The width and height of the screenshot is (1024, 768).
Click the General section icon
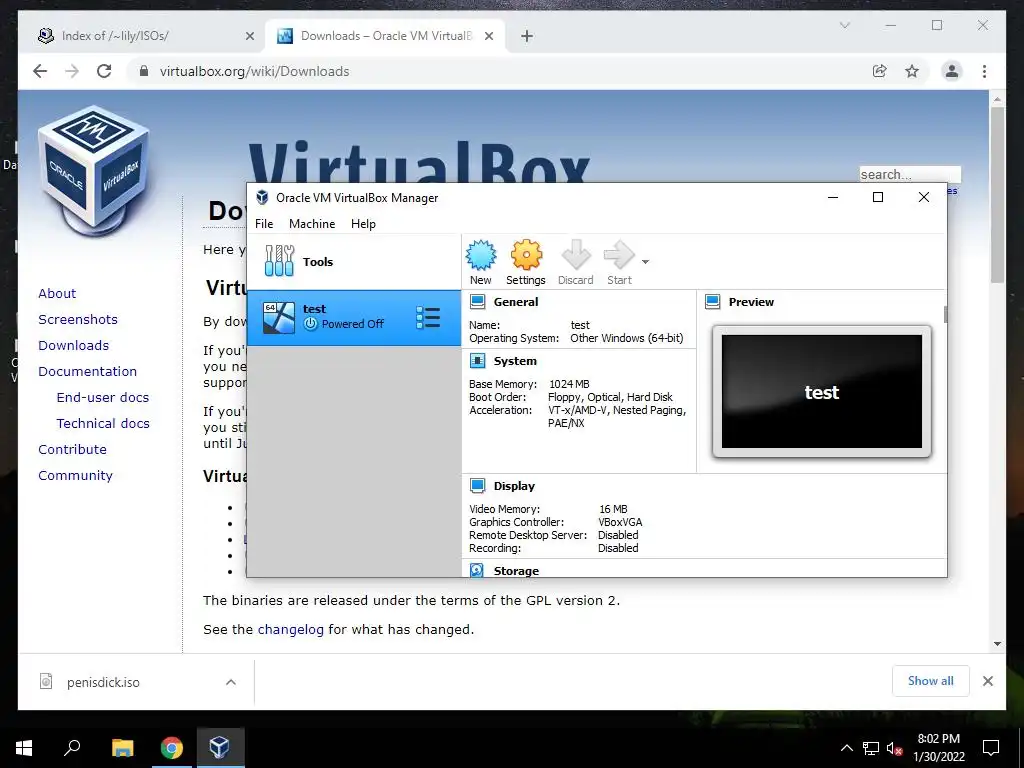477,302
